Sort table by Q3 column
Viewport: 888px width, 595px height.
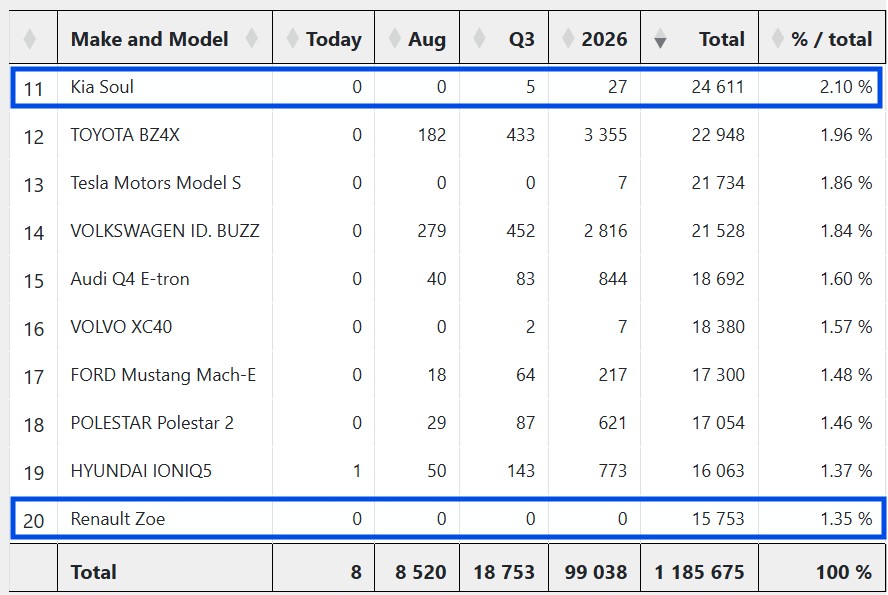click(504, 39)
